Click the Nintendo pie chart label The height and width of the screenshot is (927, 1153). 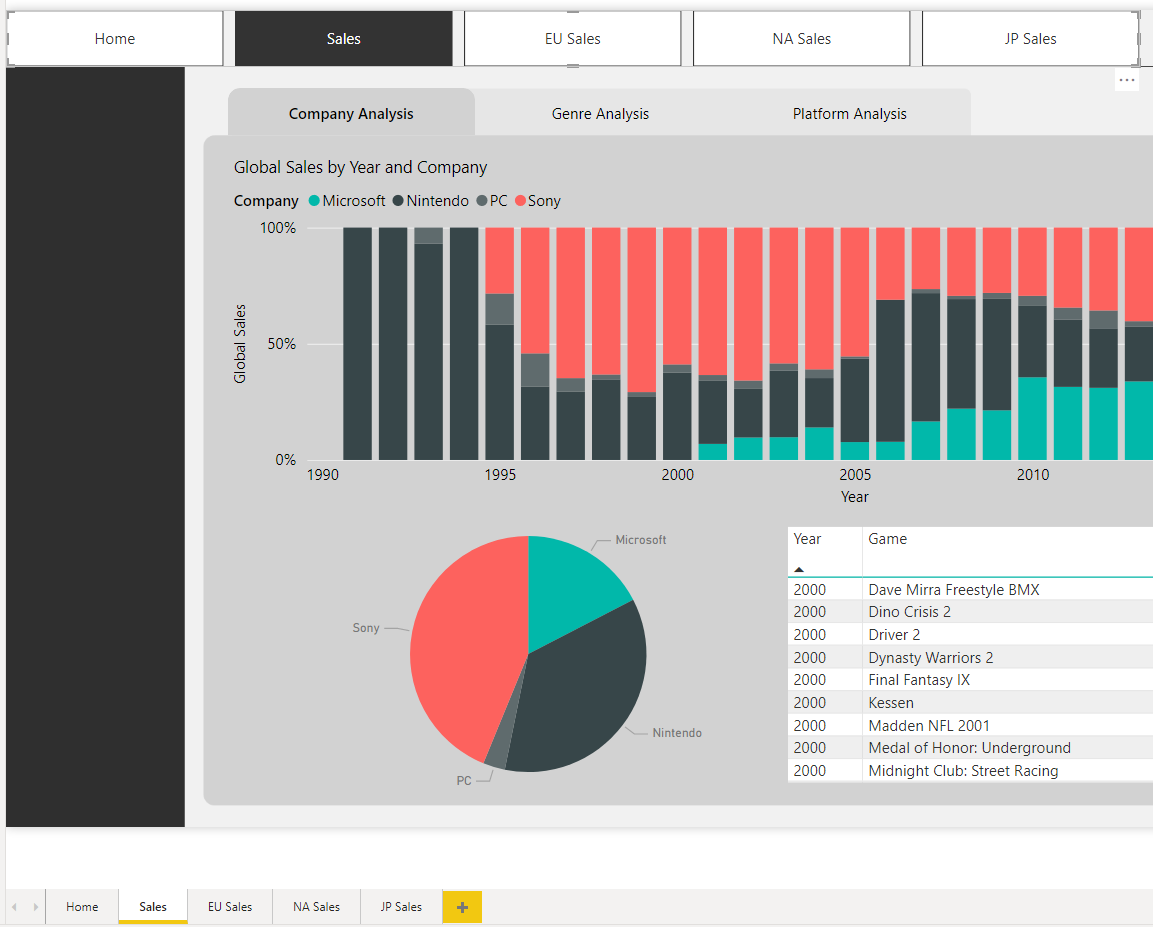pos(677,733)
